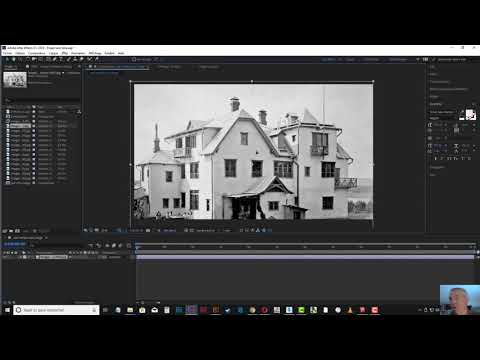Open the Align panel header on the right

pyautogui.click(x=433, y=97)
